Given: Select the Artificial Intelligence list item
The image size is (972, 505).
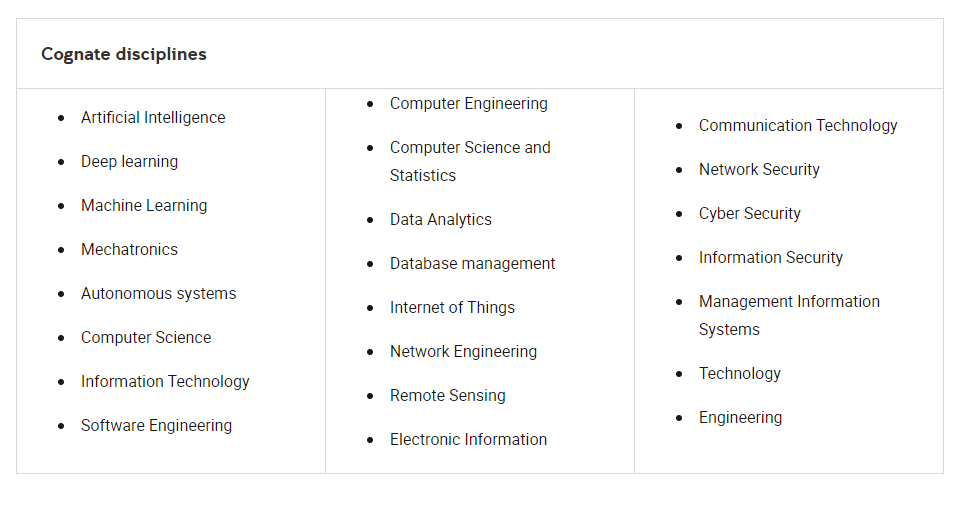Looking at the screenshot, I should click(x=153, y=118).
